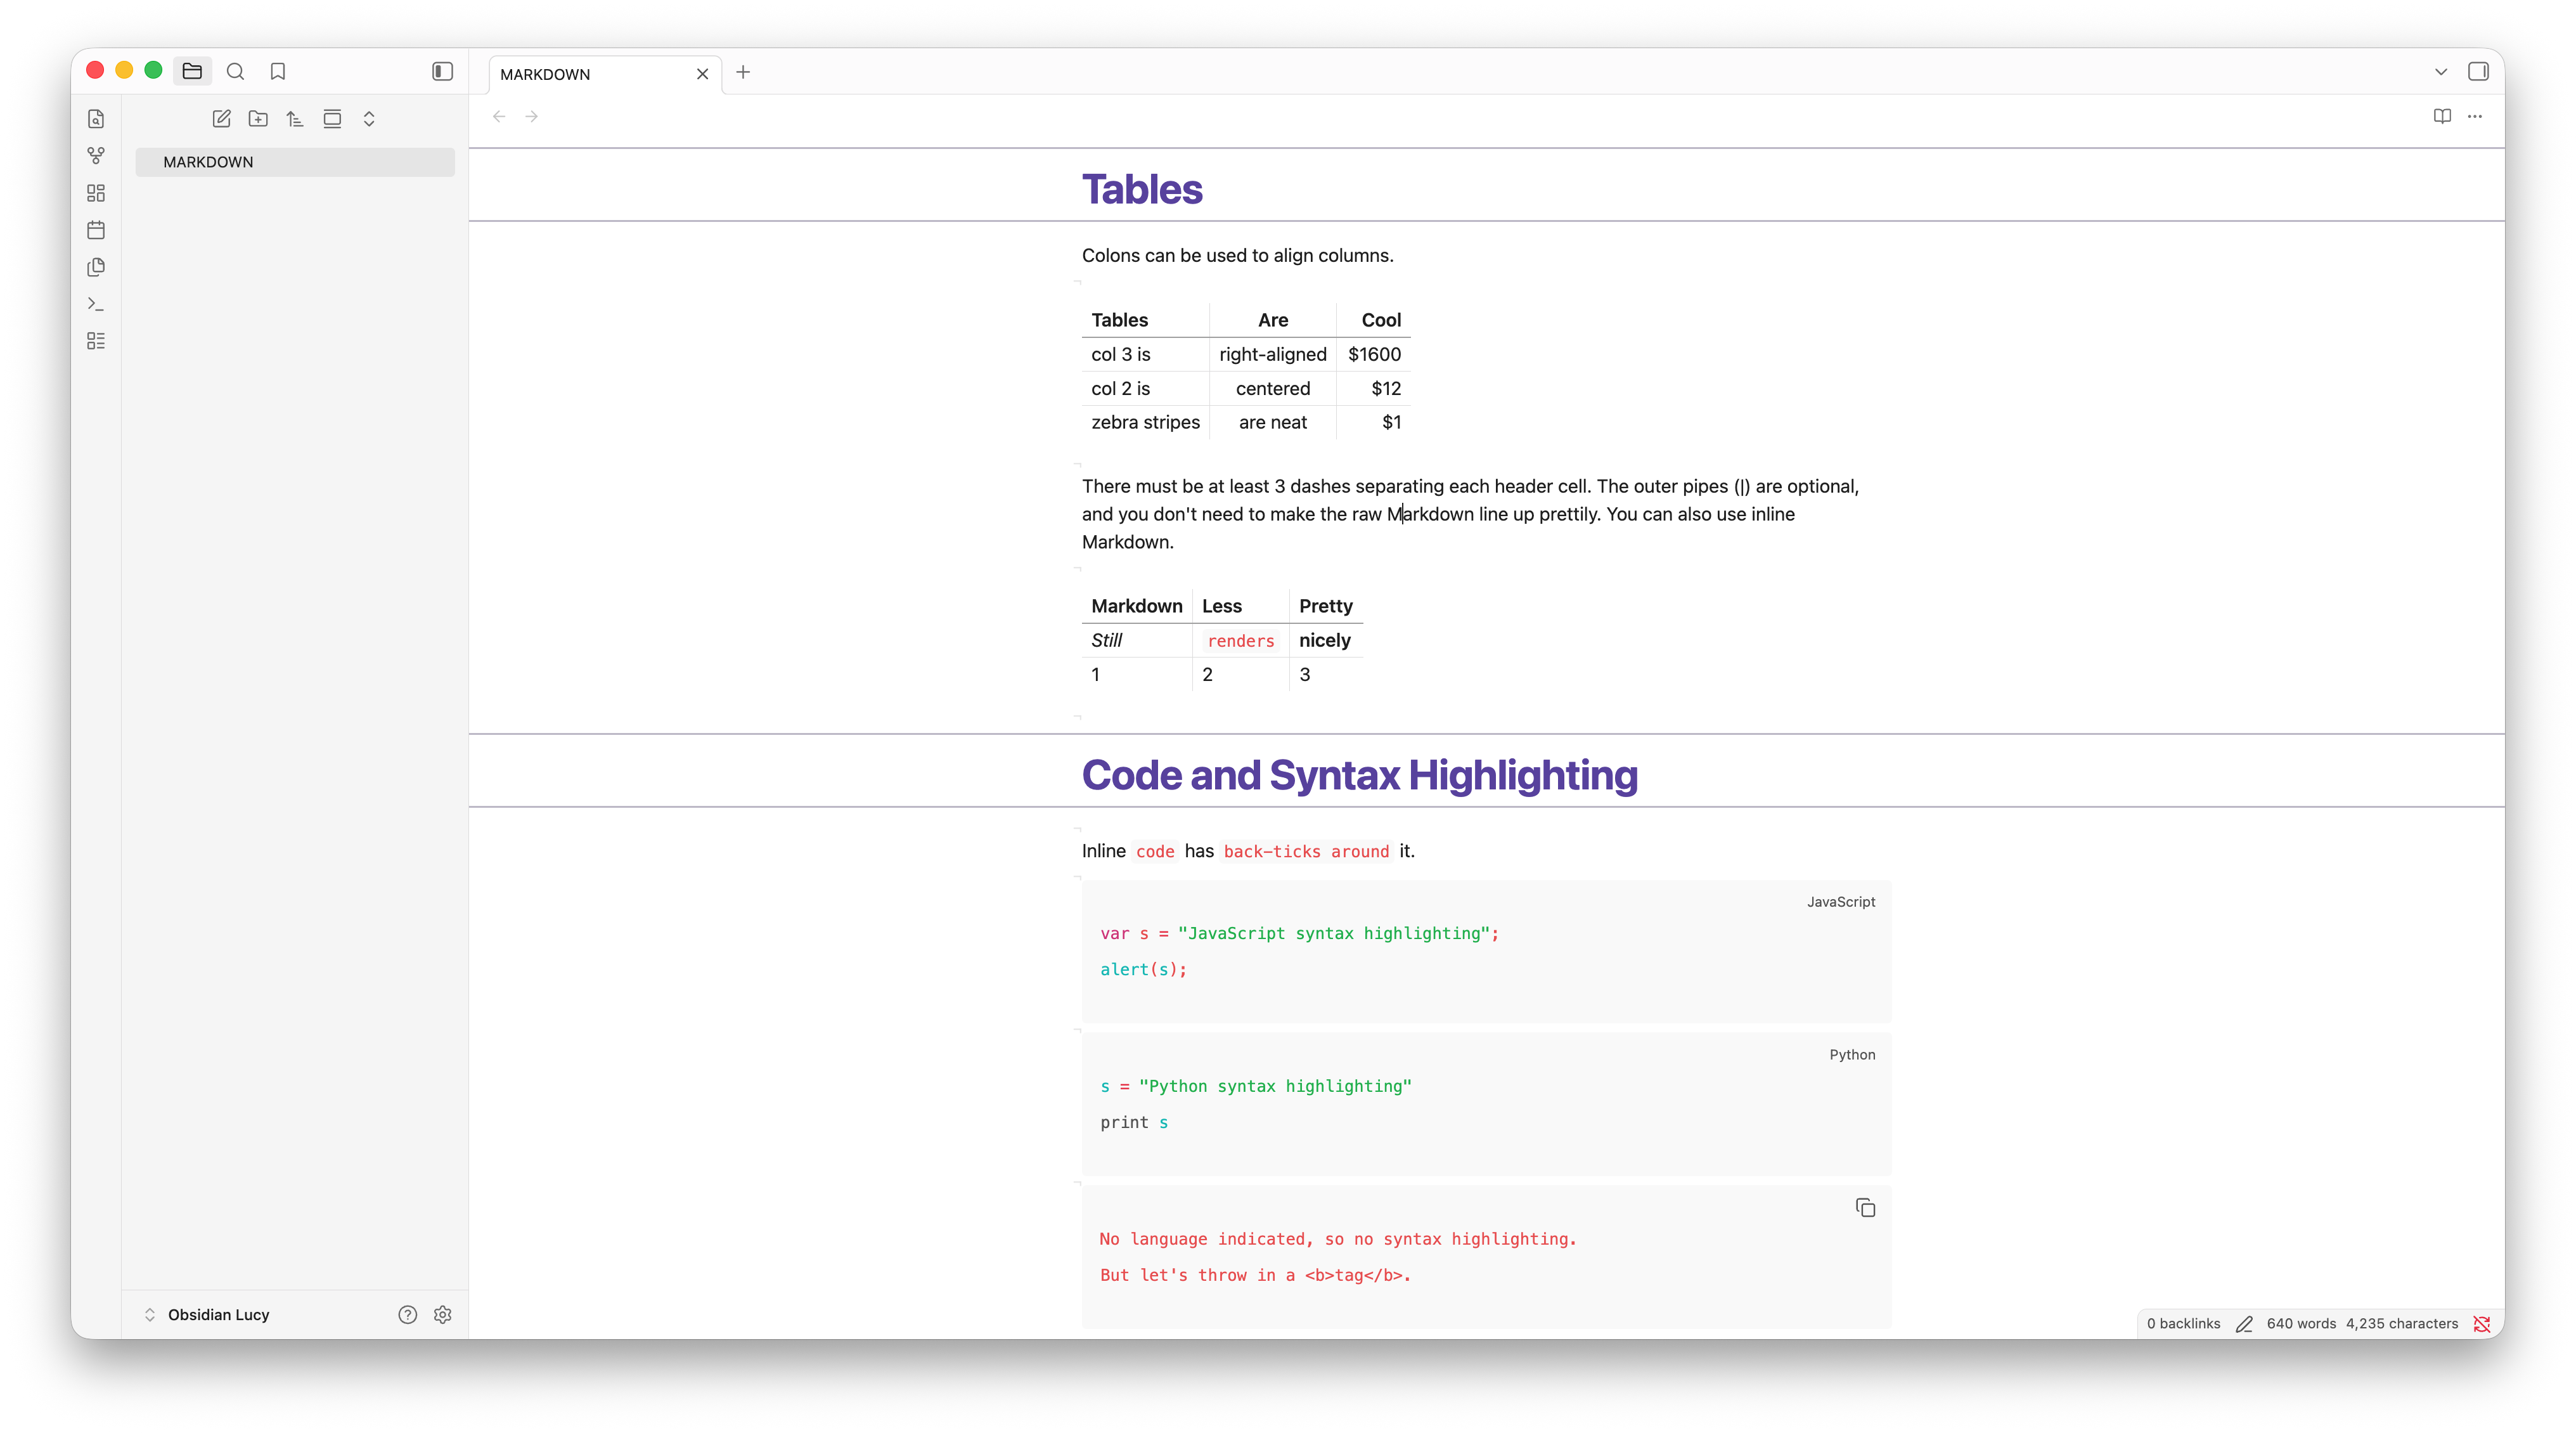Open a new tab

(743, 72)
